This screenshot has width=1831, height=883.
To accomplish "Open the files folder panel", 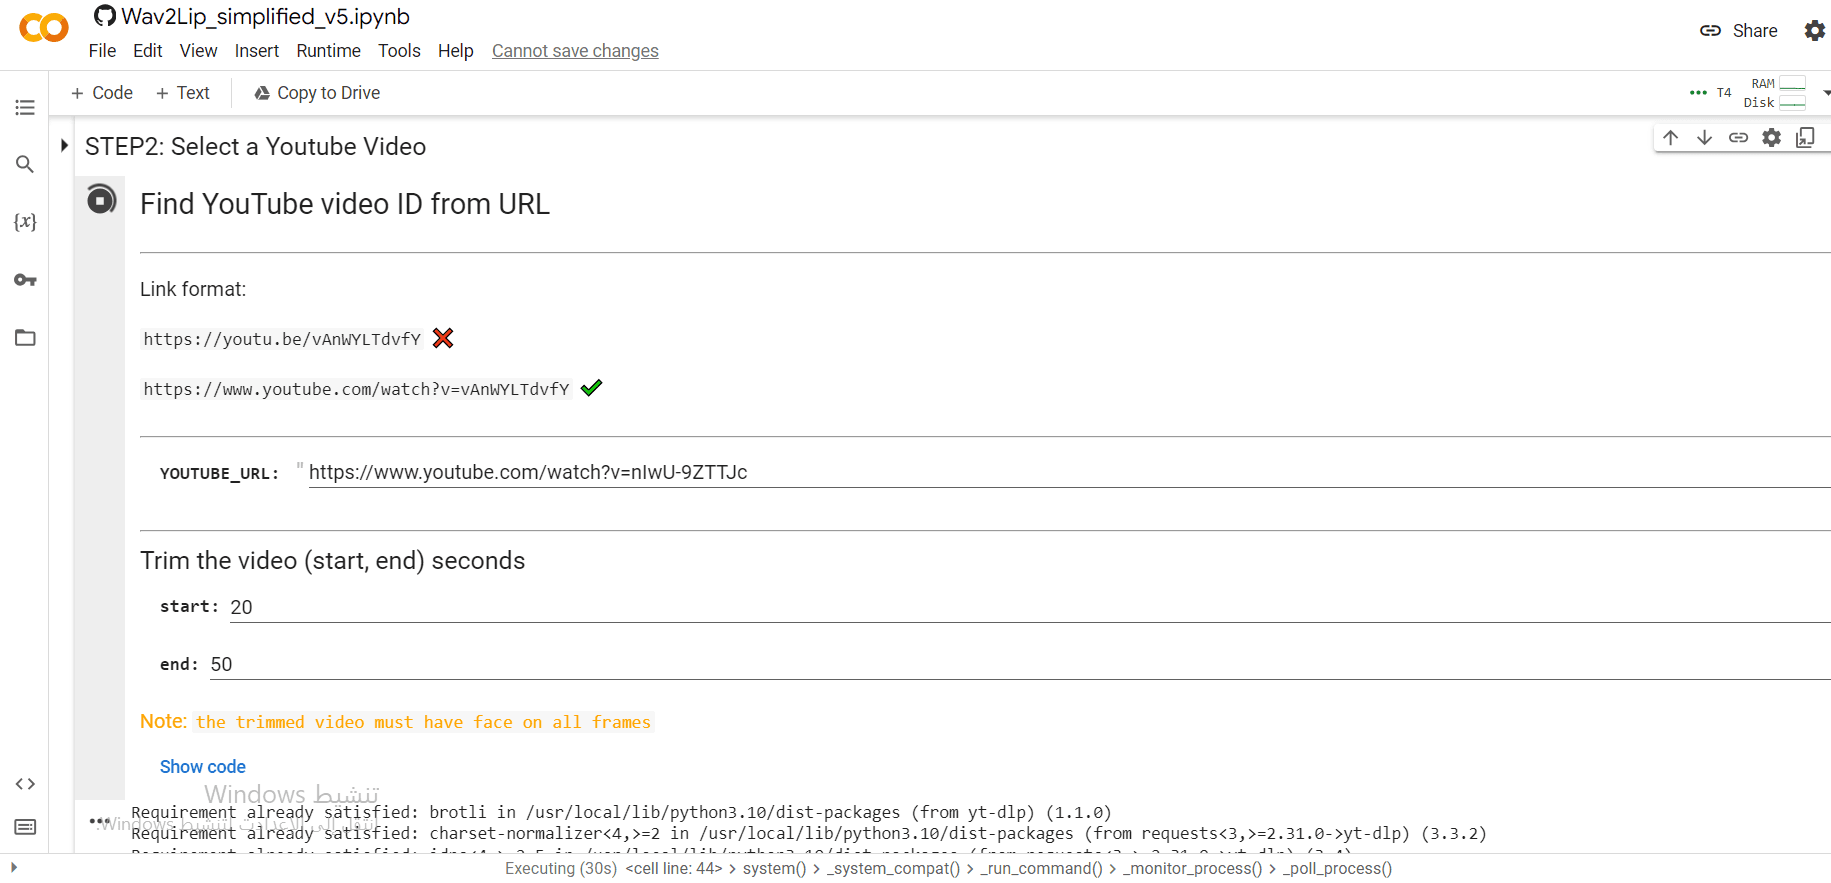I will [25, 338].
